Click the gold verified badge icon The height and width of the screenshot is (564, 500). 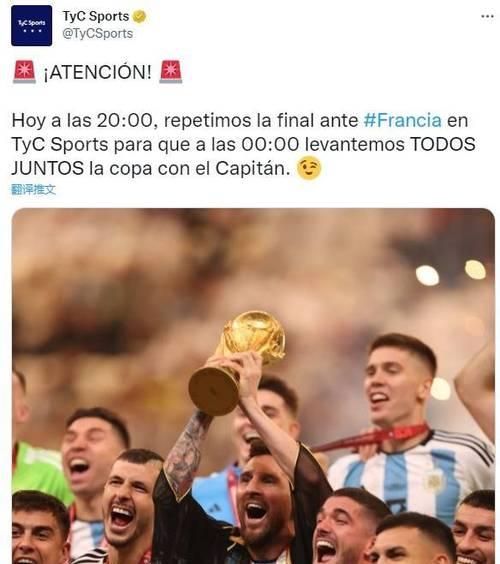tap(140, 16)
